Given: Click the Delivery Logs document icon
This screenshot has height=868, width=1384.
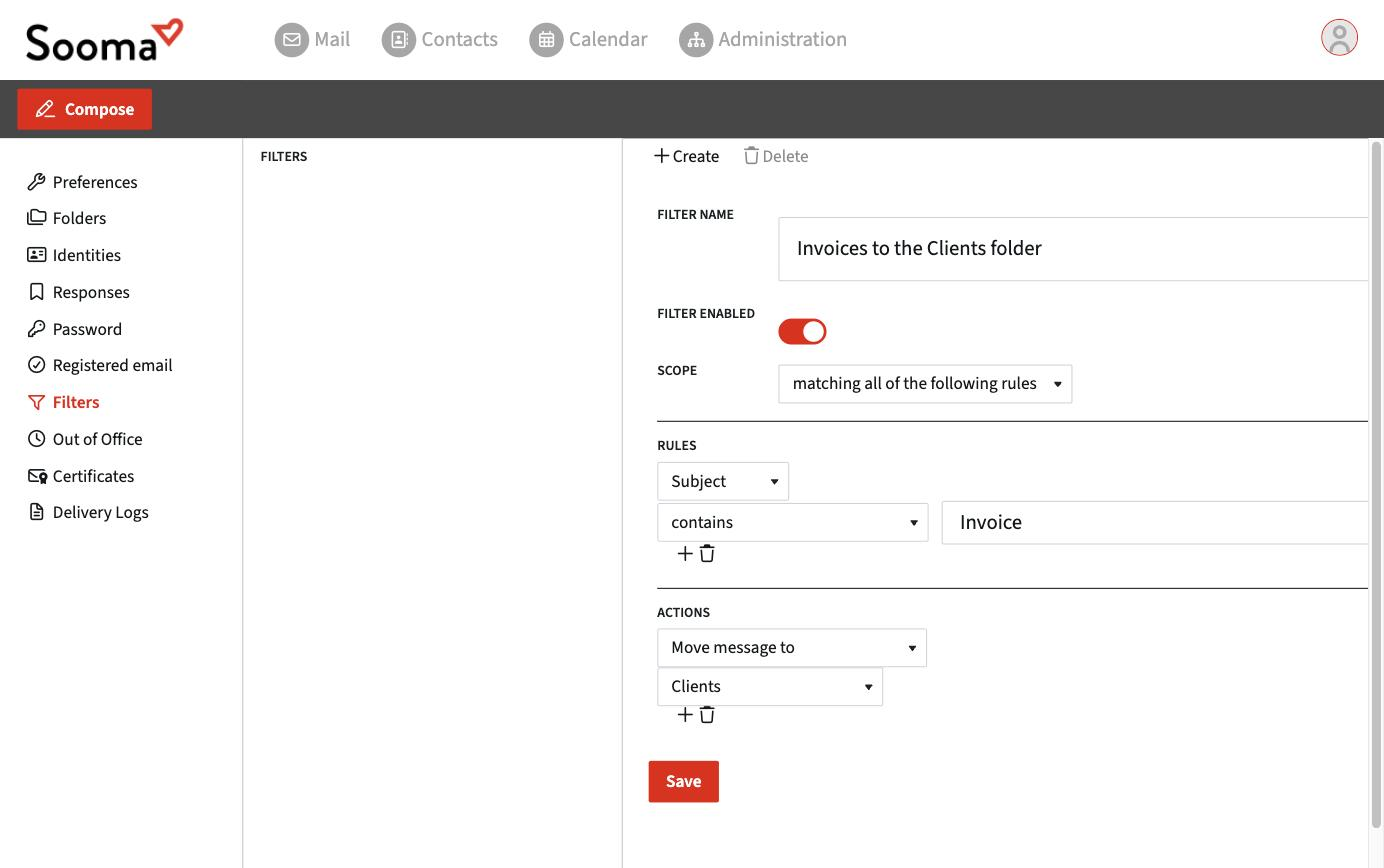Looking at the screenshot, I should pos(36,512).
